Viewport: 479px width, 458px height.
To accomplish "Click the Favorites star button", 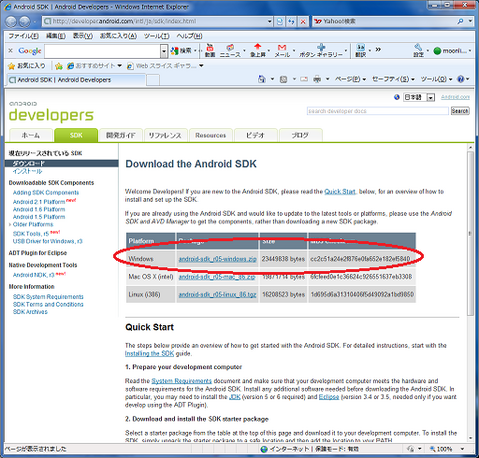I will 27,66.
